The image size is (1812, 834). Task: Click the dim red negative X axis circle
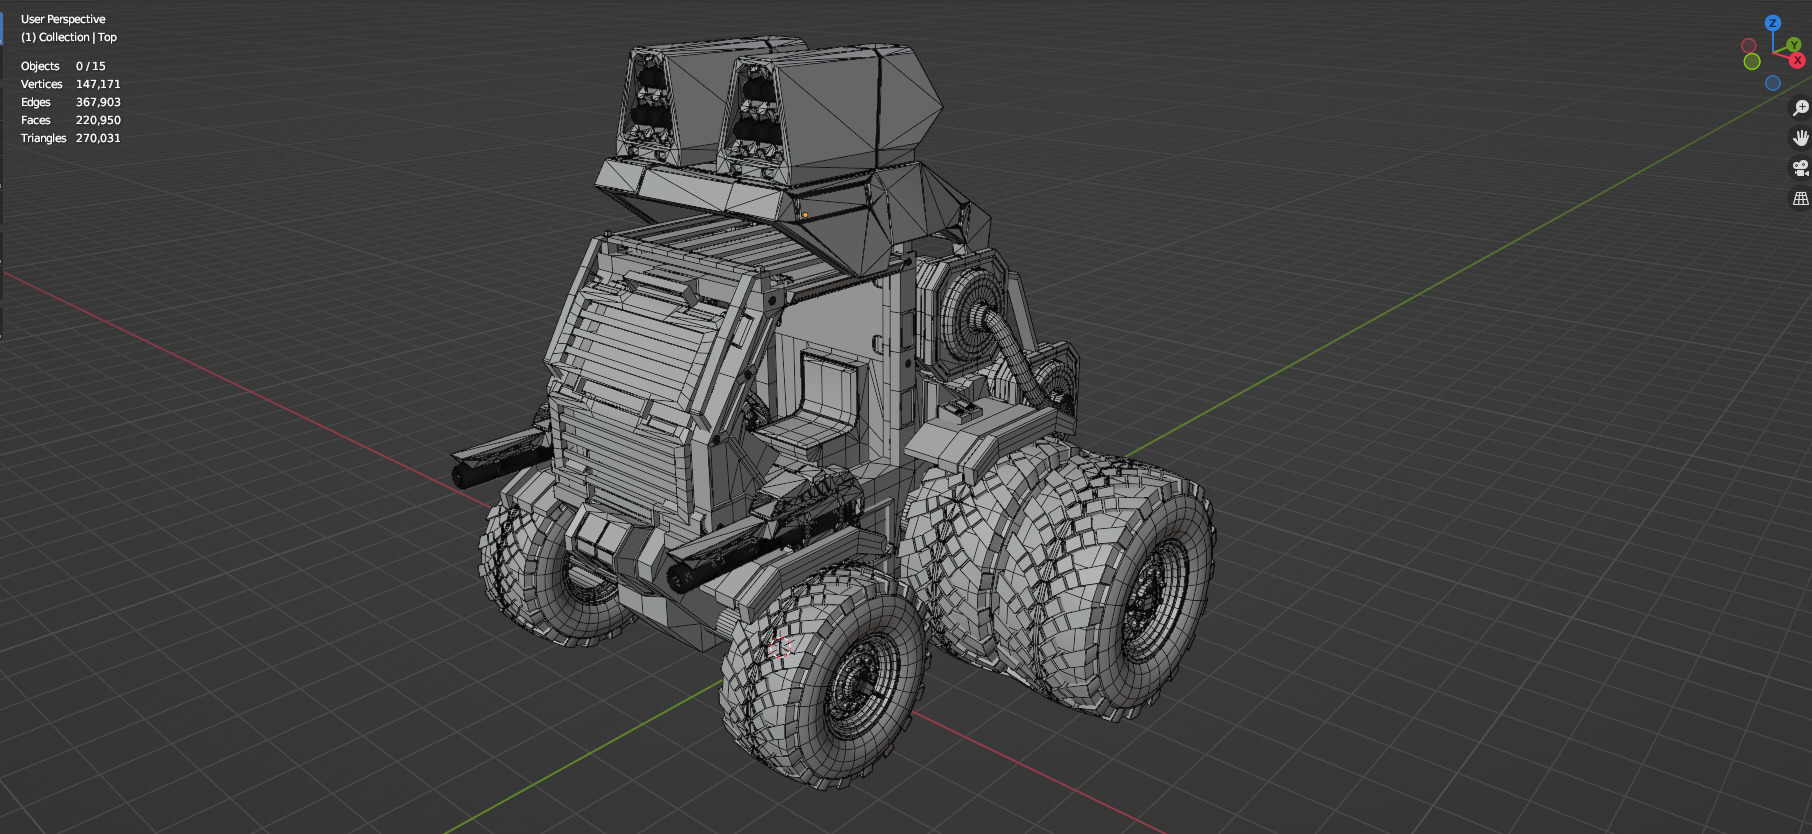click(x=1749, y=46)
